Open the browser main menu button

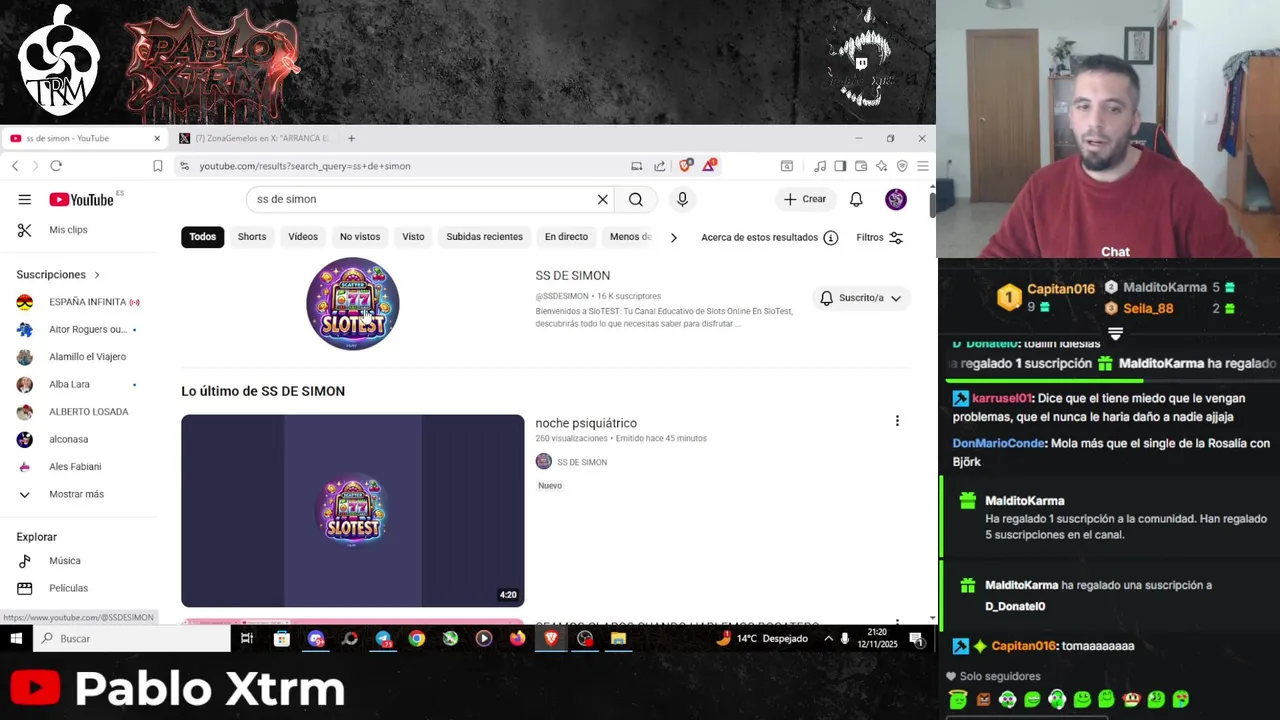point(922,166)
